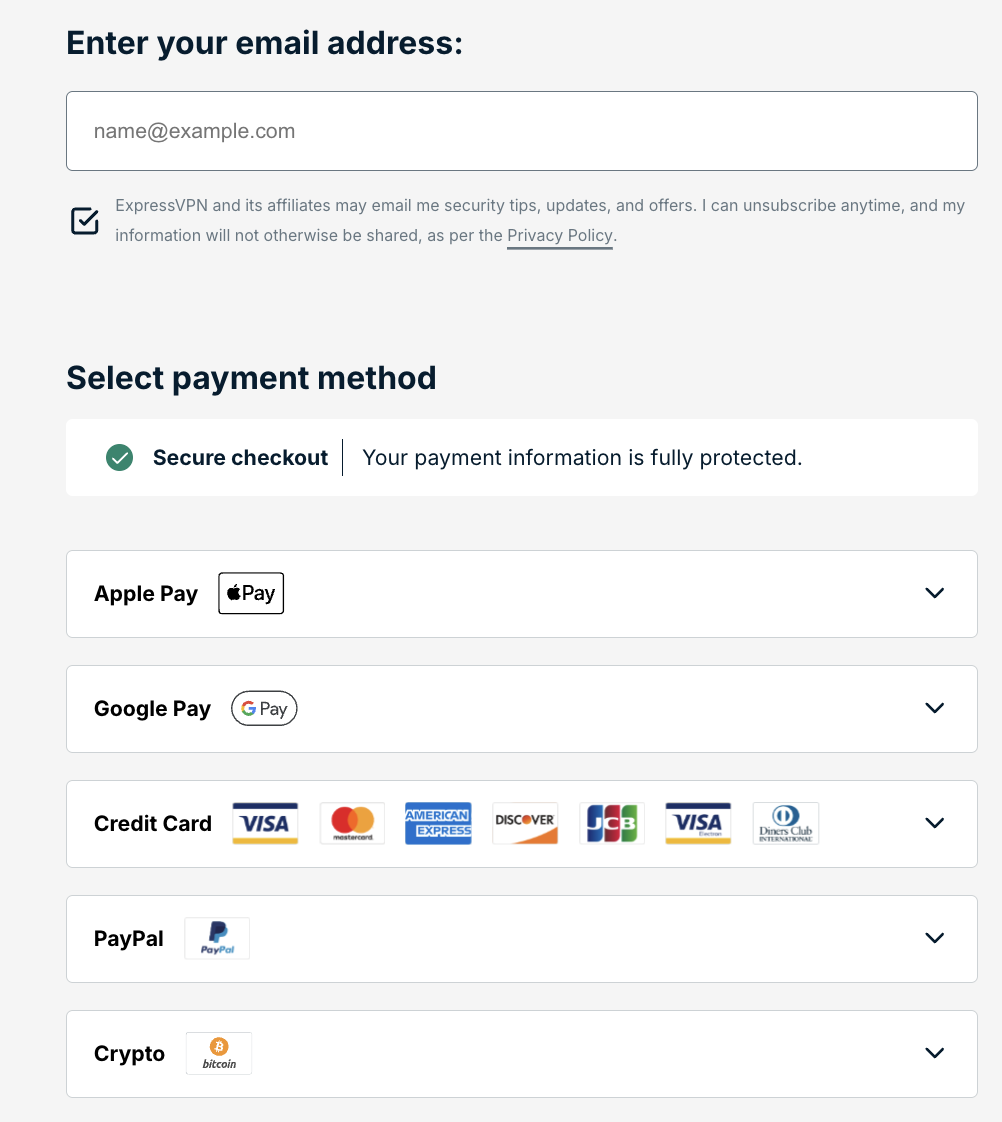The image size is (1002, 1122).
Task: Click the Diners Club International icon
Action: (785, 823)
